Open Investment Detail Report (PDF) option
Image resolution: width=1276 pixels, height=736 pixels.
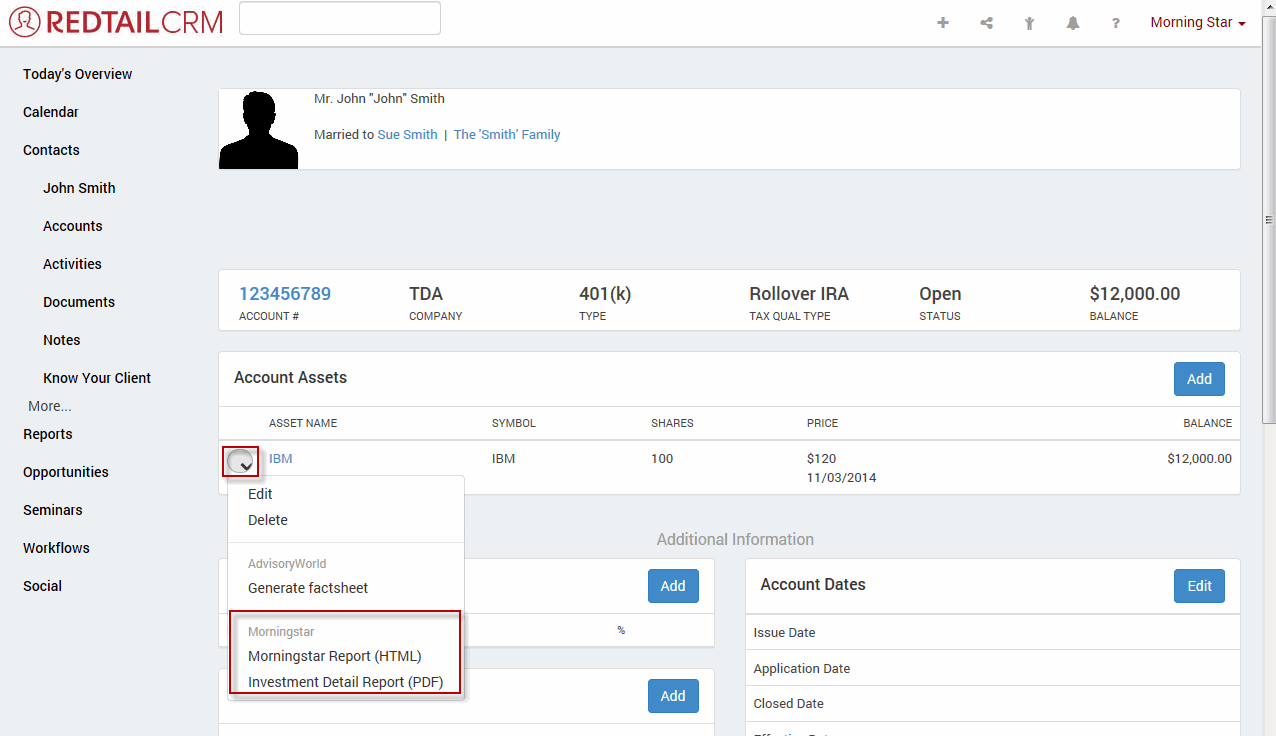coord(345,682)
